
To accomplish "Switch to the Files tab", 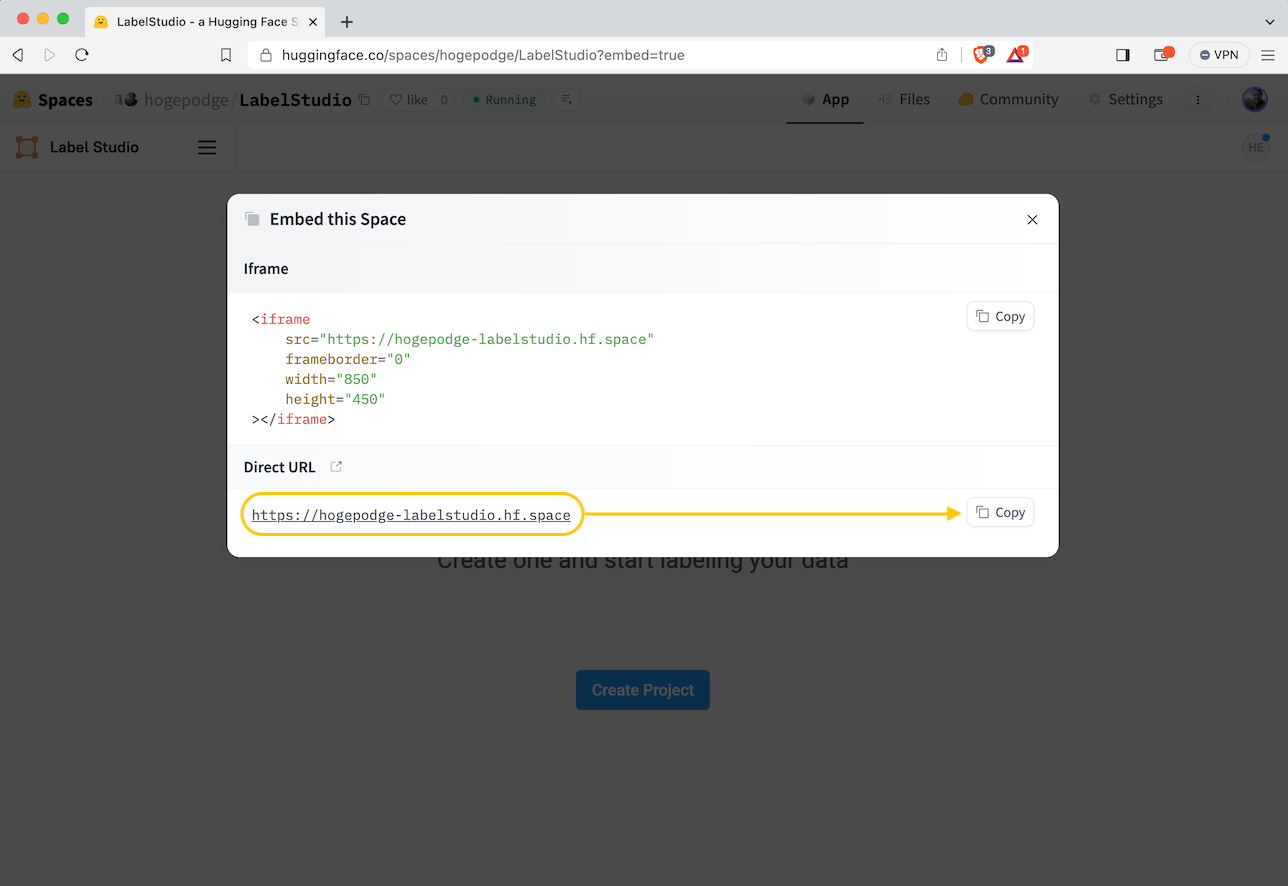I will pos(904,100).
